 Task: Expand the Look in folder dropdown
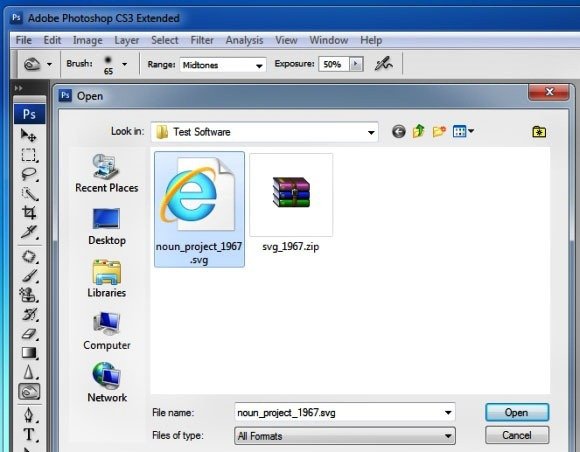click(371, 132)
